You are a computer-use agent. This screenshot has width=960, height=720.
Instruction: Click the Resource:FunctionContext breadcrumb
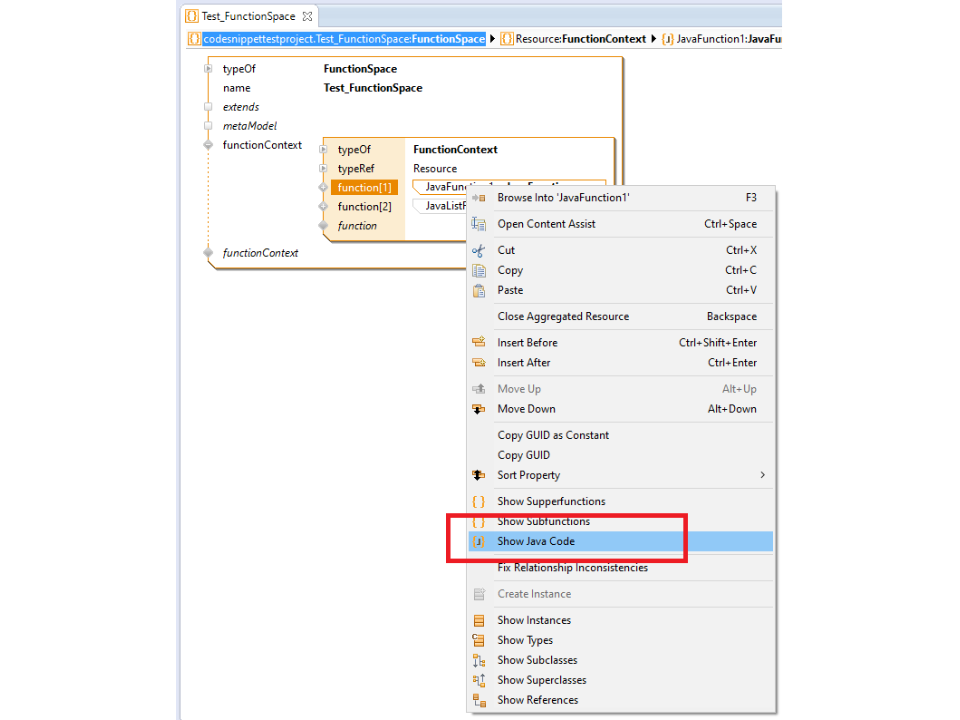pyautogui.click(x=573, y=39)
